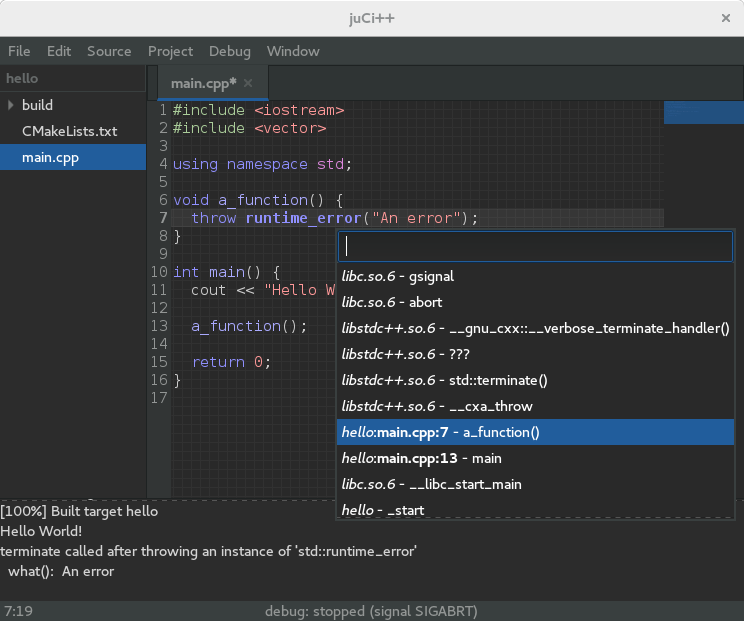Open the Source menu

pyautogui.click(x=109, y=51)
